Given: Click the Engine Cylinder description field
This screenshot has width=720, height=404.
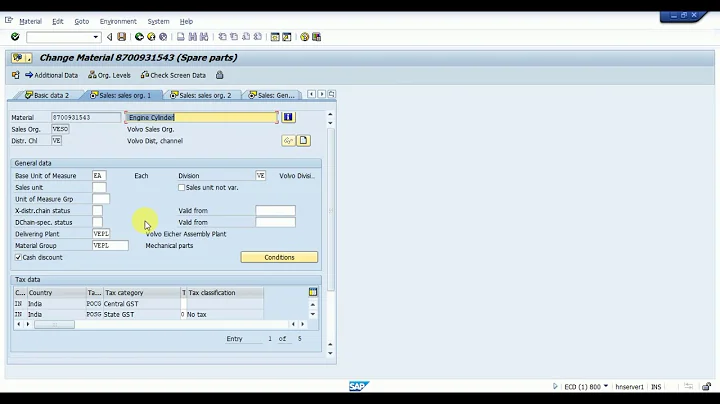Looking at the screenshot, I should point(201,118).
